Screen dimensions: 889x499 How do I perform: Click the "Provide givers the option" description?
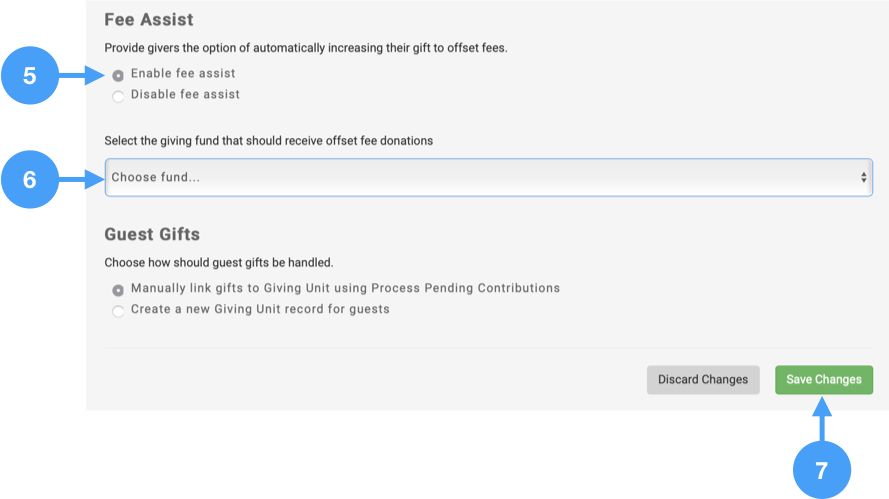[x=305, y=48]
